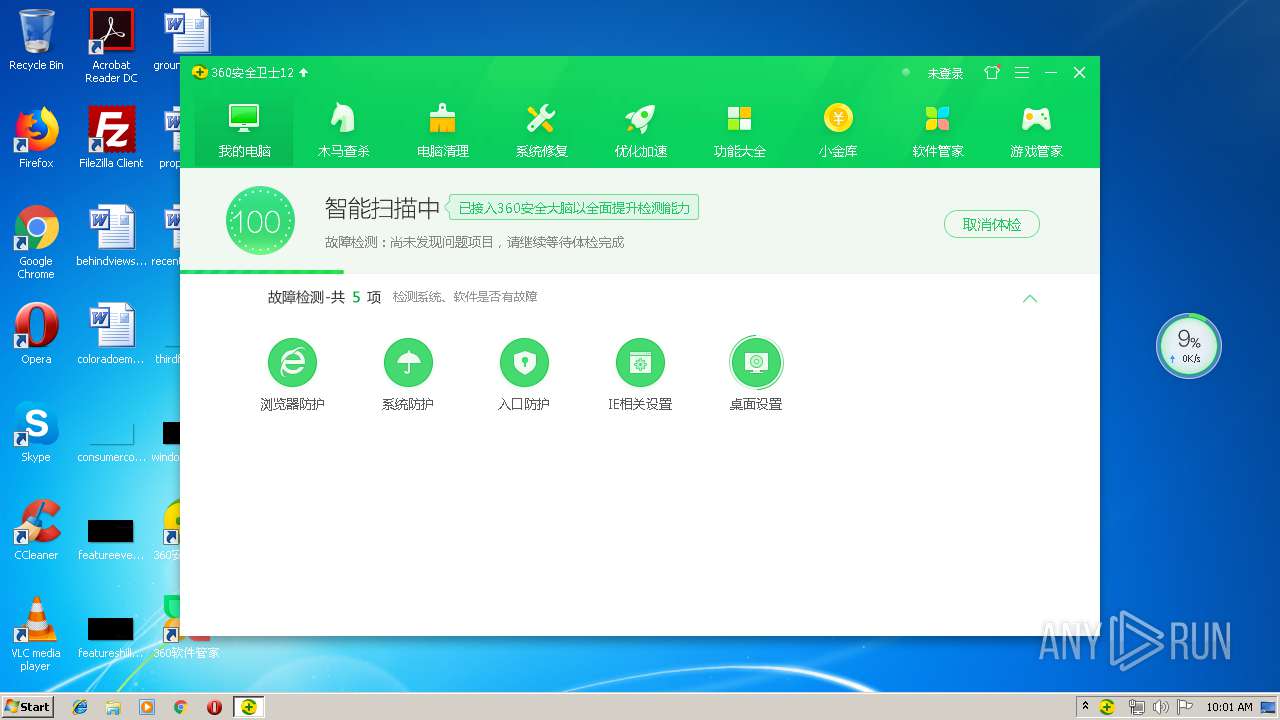The image size is (1280, 720).
Task: Open the 功能大全 tab
Action: 739,130
